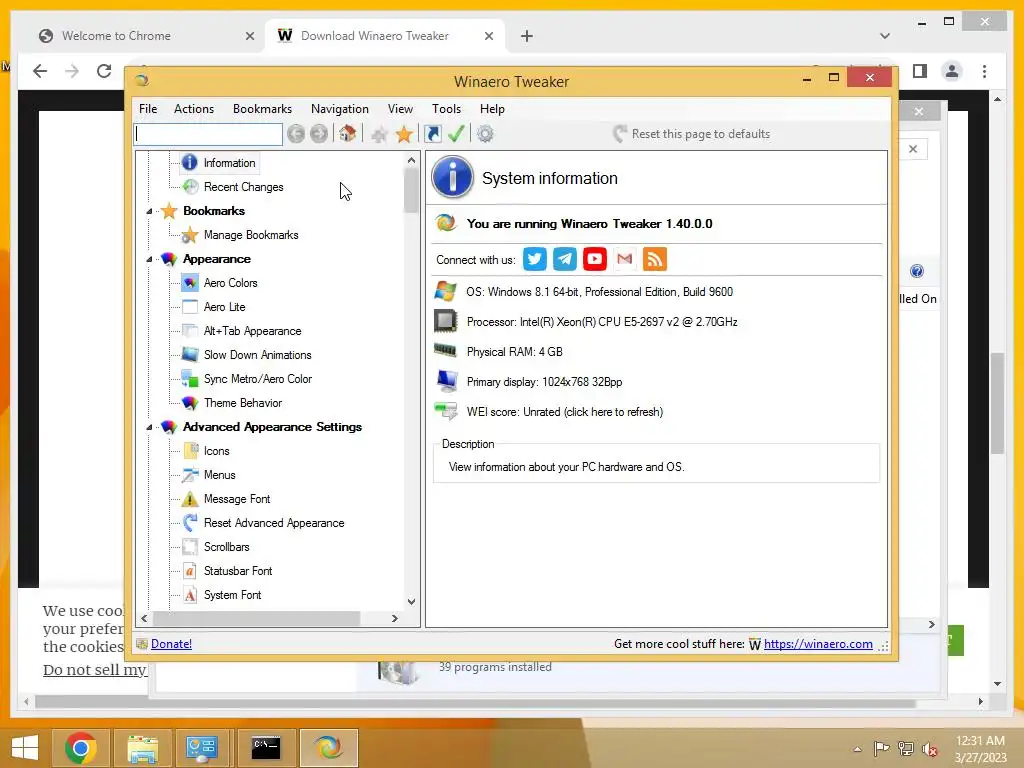
Task: Click WEI score refresh text
Action: pyautogui.click(x=564, y=412)
